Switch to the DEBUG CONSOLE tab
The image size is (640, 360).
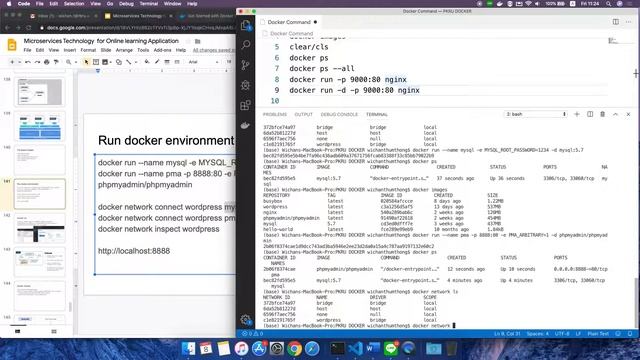pos(339,115)
